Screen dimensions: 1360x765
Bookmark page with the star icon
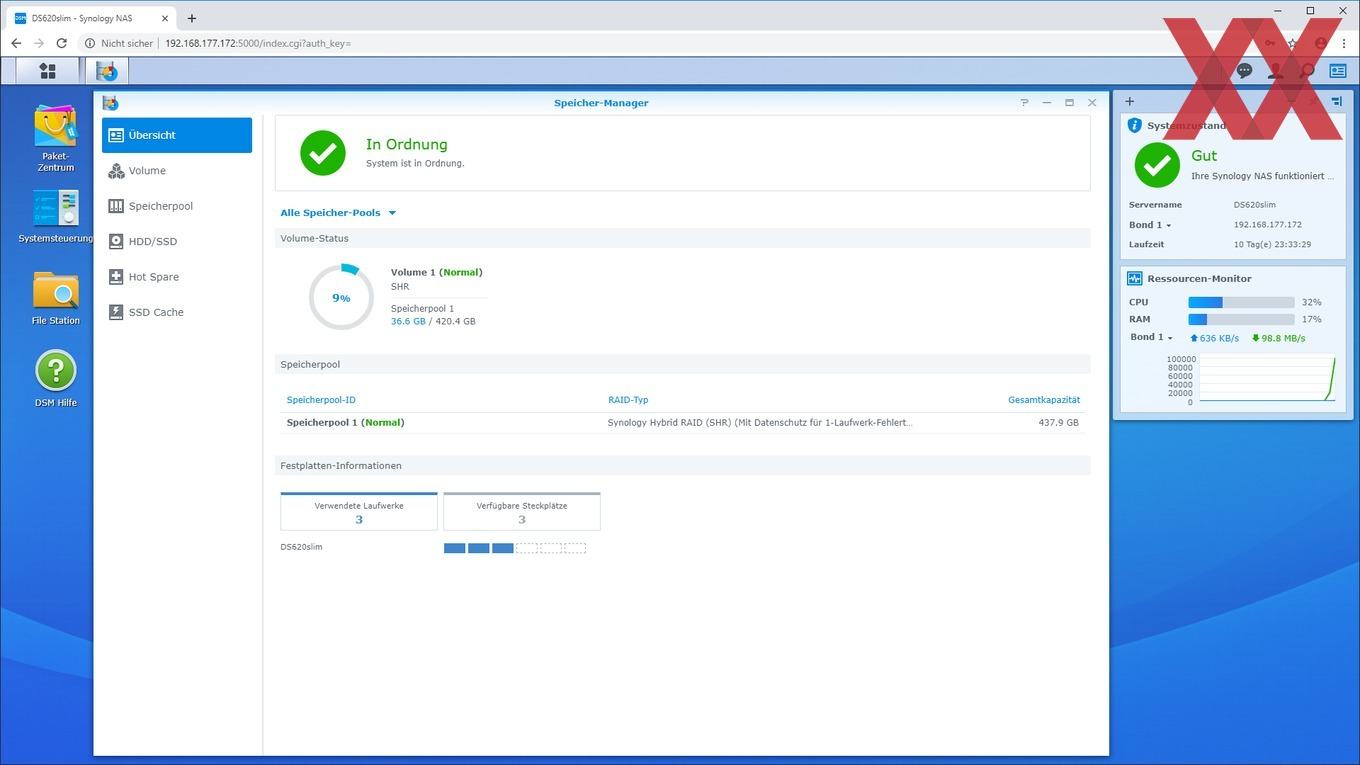(x=1293, y=43)
